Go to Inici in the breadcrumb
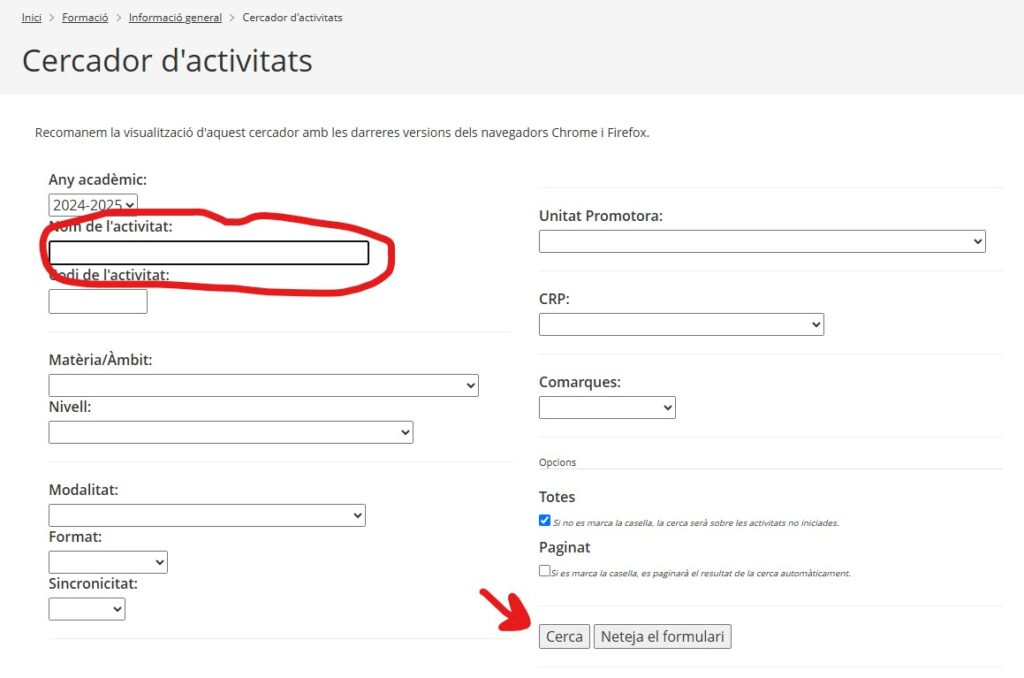Image resolution: width=1024 pixels, height=678 pixels. click(x=32, y=18)
